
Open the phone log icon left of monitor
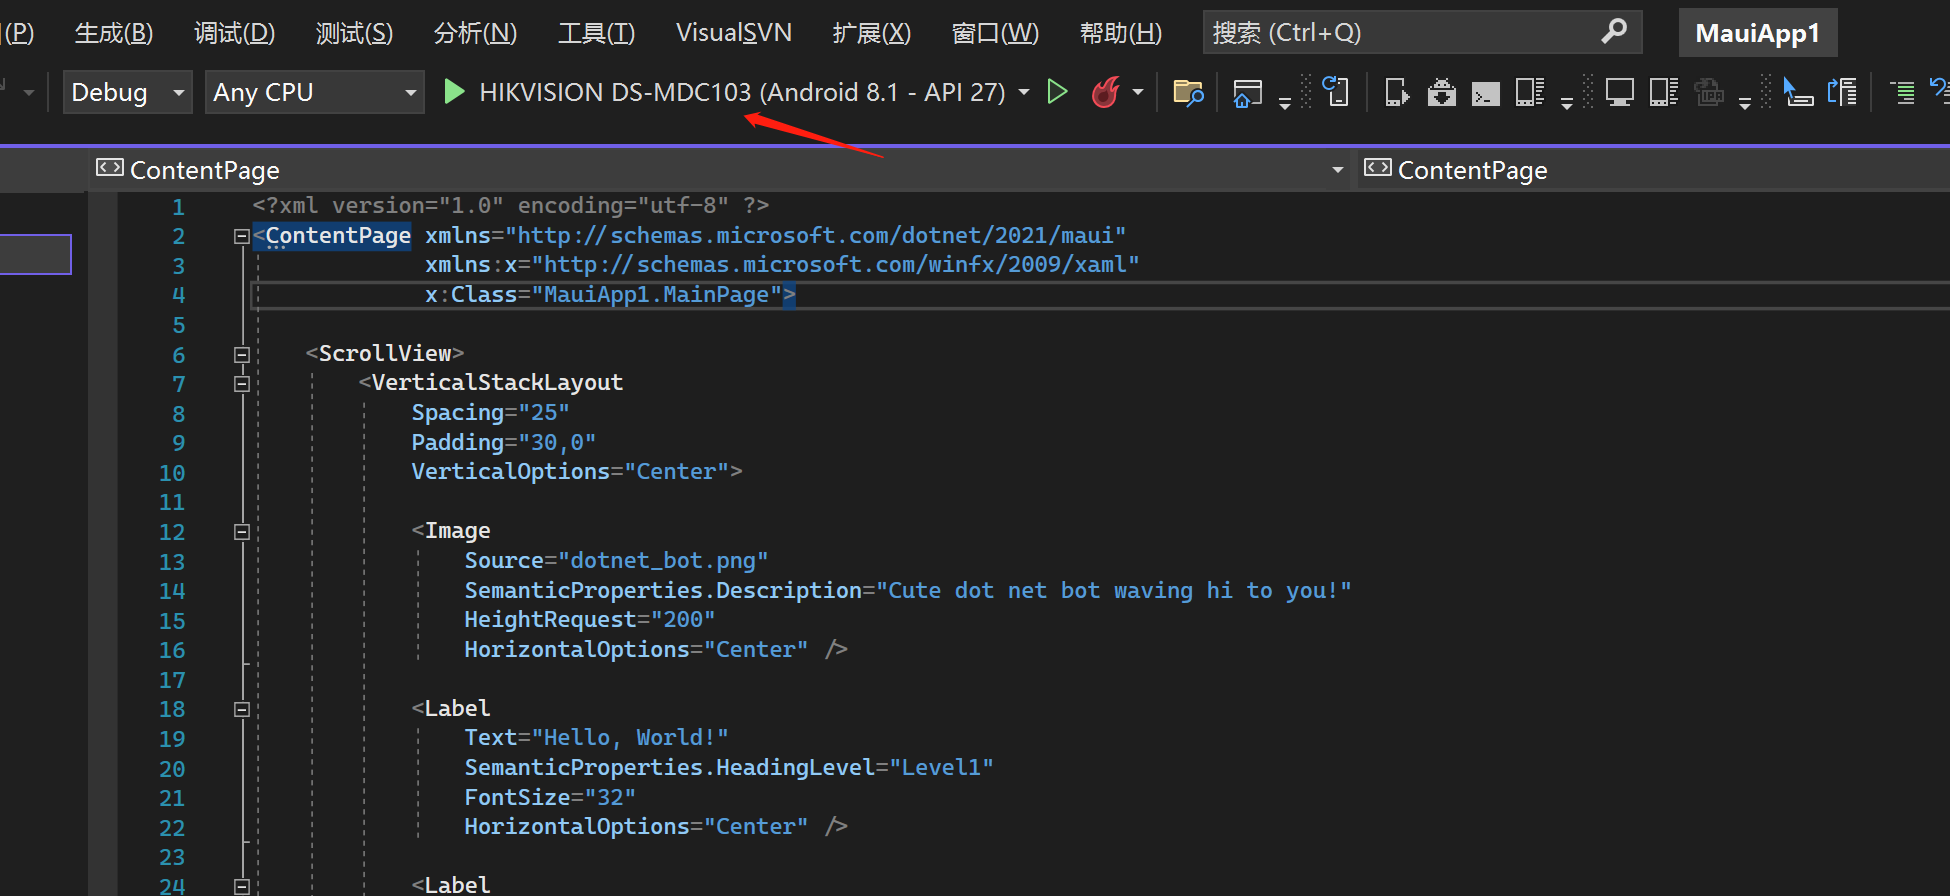(1530, 93)
